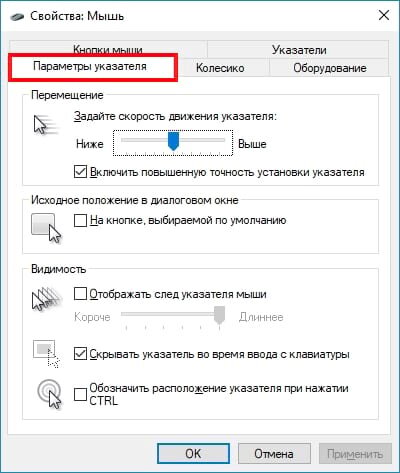The height and width of the screenshot is (473, 400).
Task: Open the Указатели tab
Action: click(299, 50)
